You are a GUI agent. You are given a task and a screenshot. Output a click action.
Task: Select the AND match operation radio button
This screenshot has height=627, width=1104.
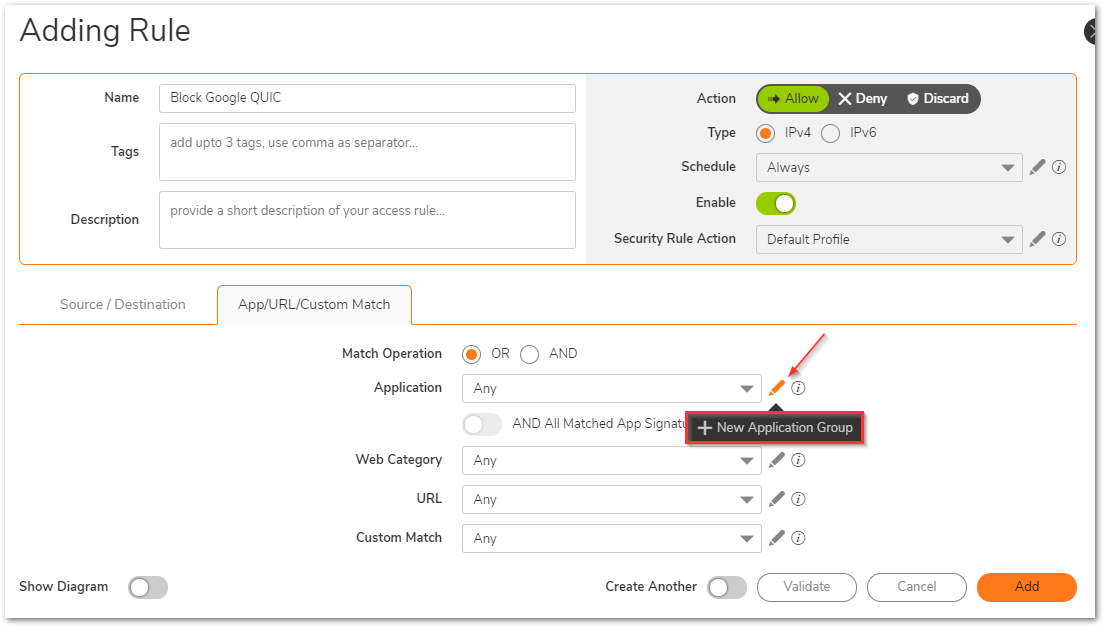[530, 354]
